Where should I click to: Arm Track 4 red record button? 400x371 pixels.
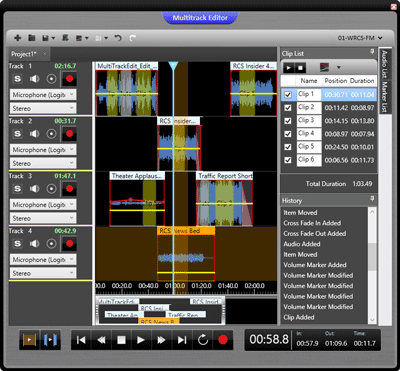tap(69, 244)
